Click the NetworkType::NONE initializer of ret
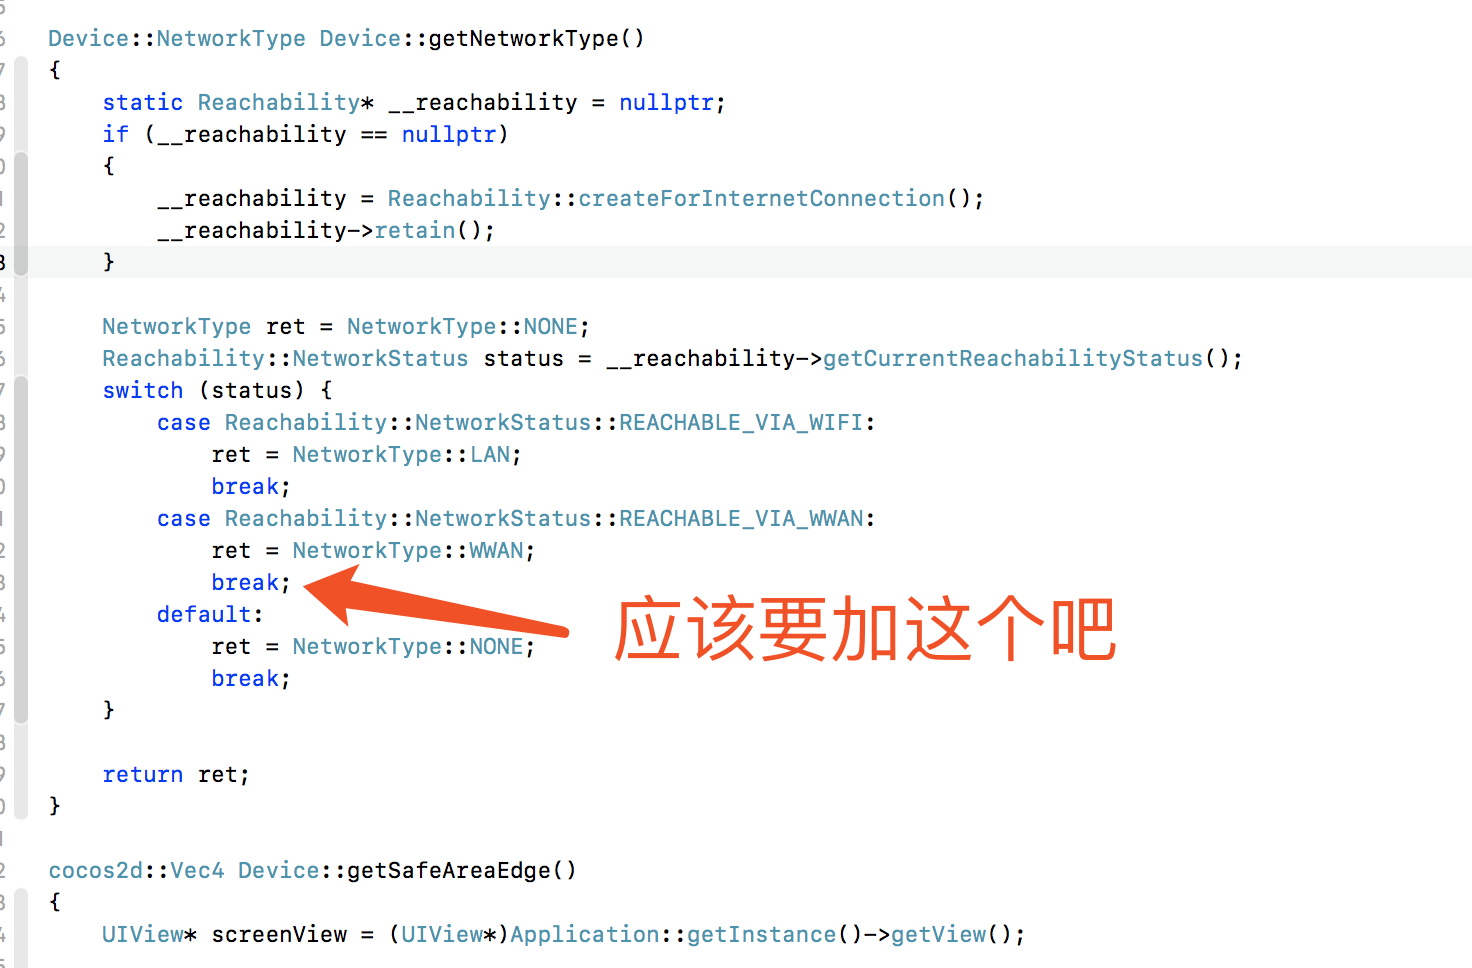The image size is (1472, 968). click(x=462, y=327)
